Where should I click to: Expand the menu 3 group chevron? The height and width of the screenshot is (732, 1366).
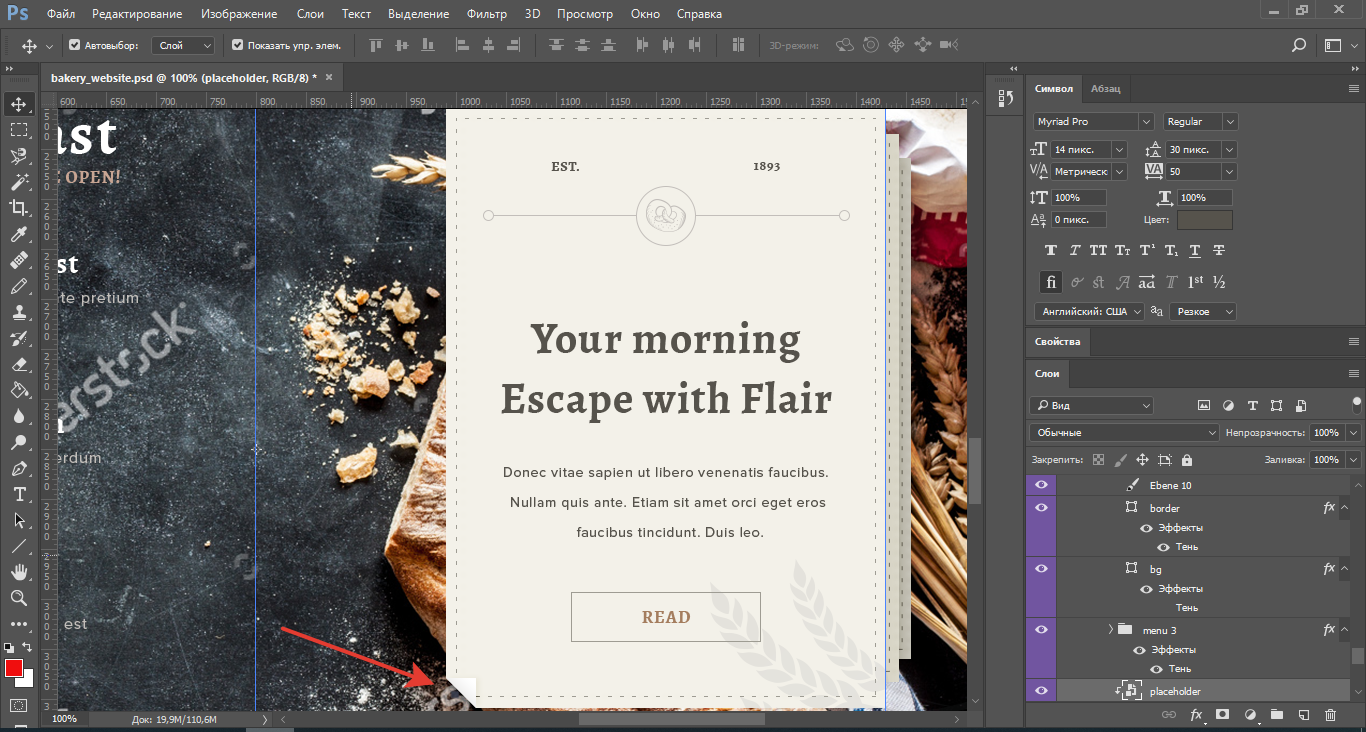[x=1110, y=630]
